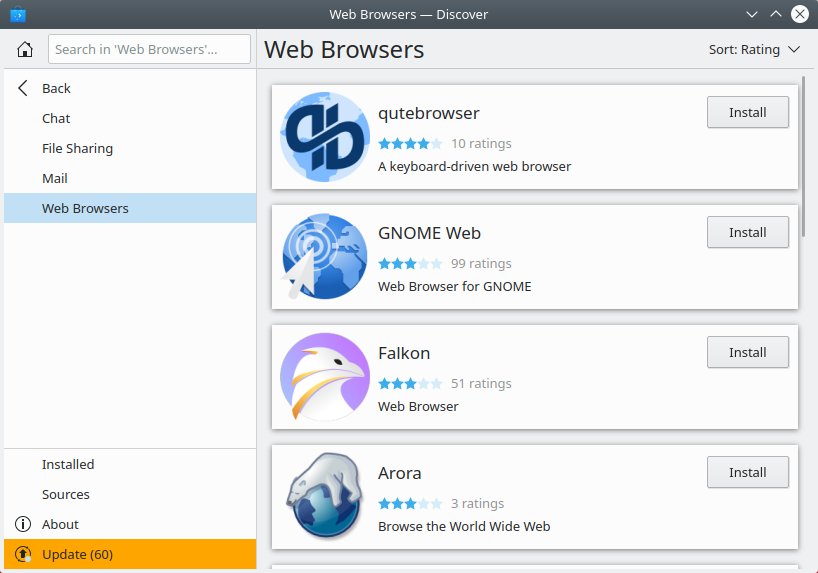Click the Back arrow chevron

pyautogui.click(x=22, y=88)
